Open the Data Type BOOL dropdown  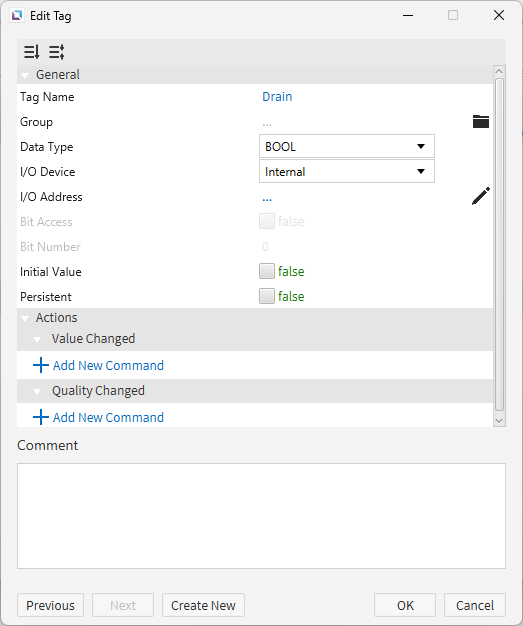point(347,146)
